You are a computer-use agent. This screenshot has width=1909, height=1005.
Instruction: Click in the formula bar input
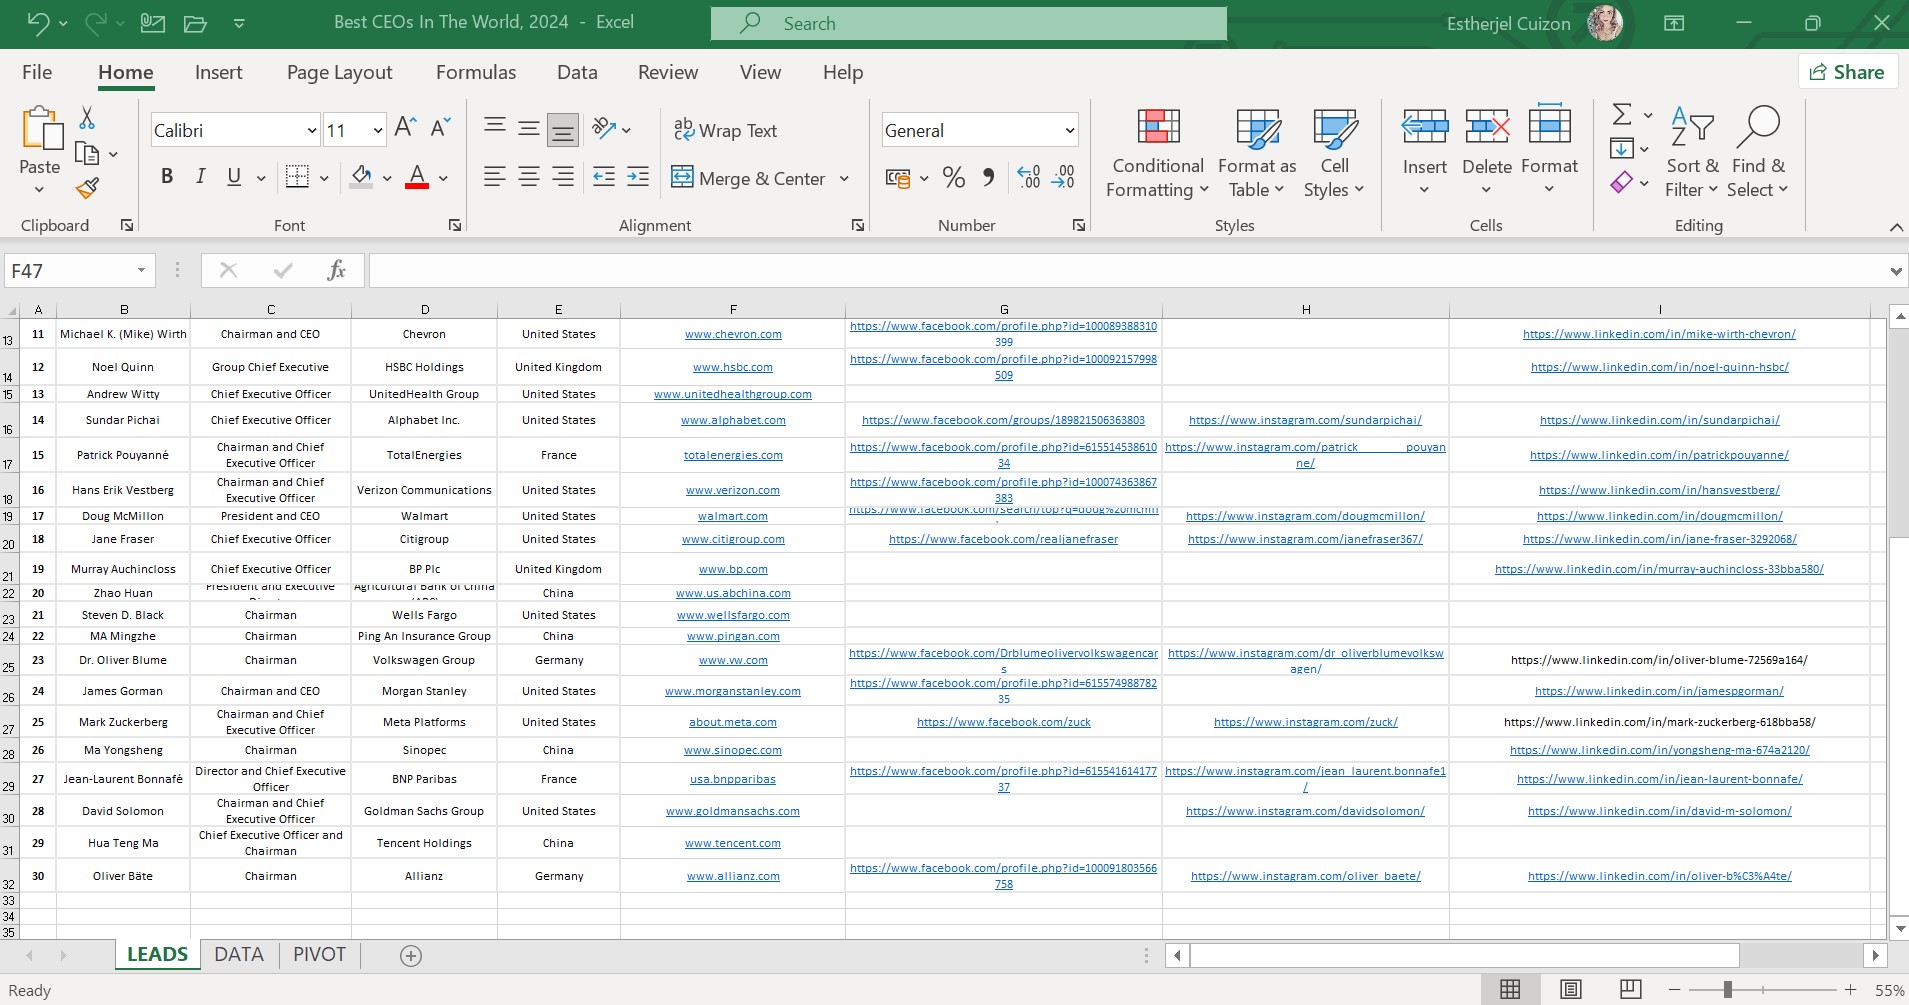point(1127,270)
